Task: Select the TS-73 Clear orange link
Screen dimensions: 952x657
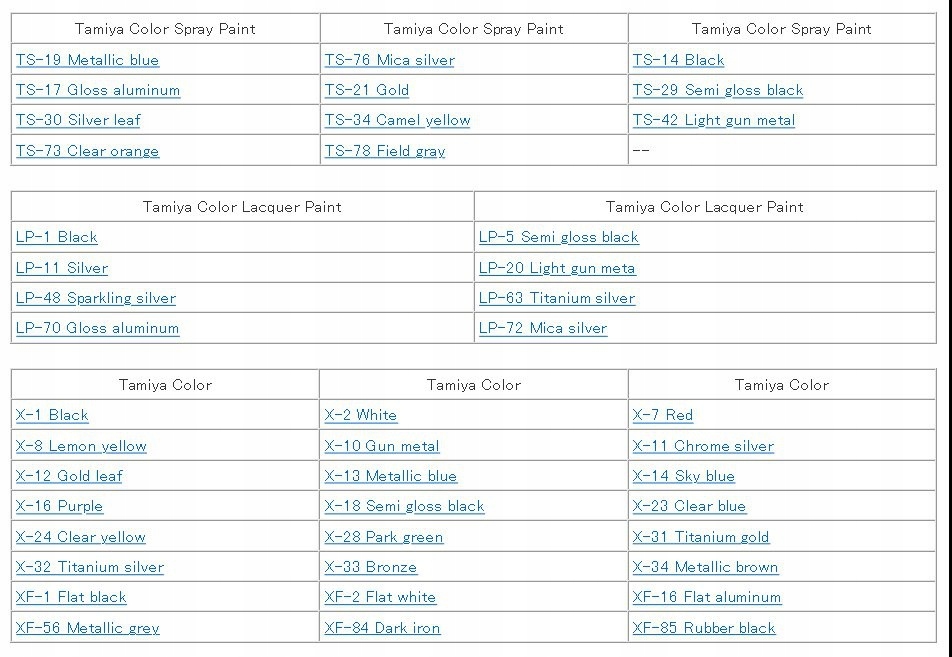Action: [87, 151]
